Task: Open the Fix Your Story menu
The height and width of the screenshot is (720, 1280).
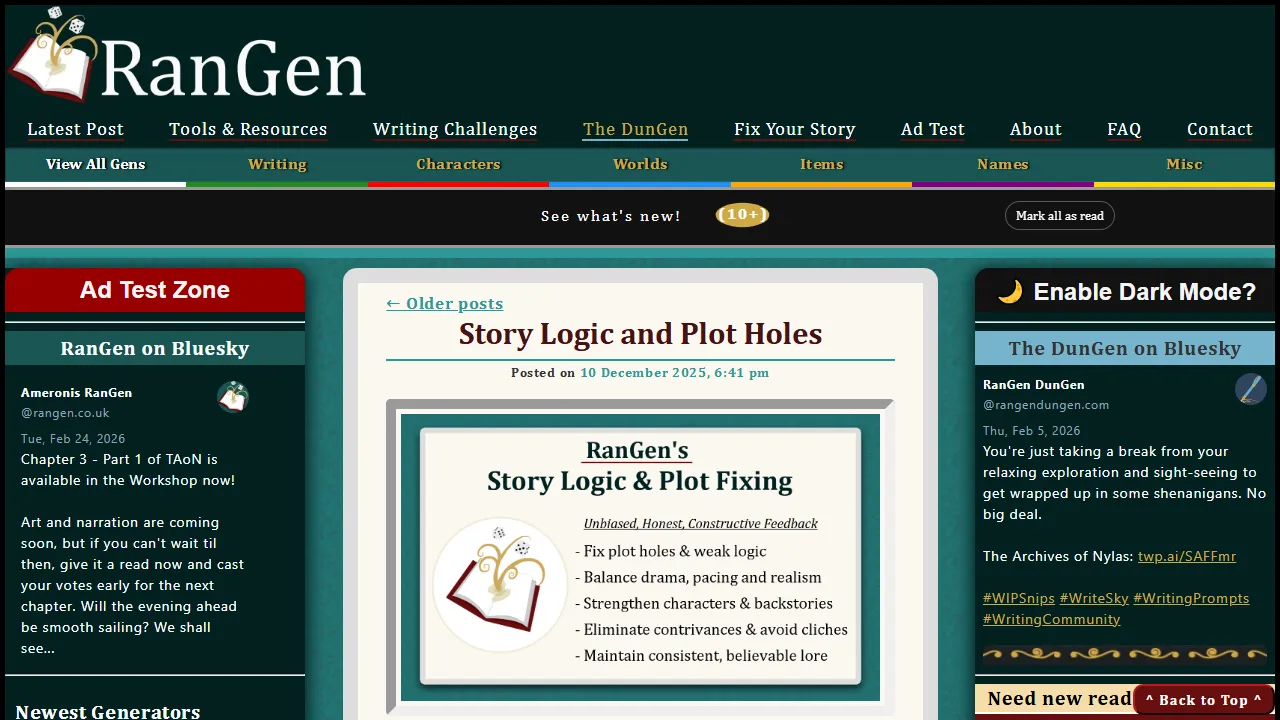Action: 794,129
